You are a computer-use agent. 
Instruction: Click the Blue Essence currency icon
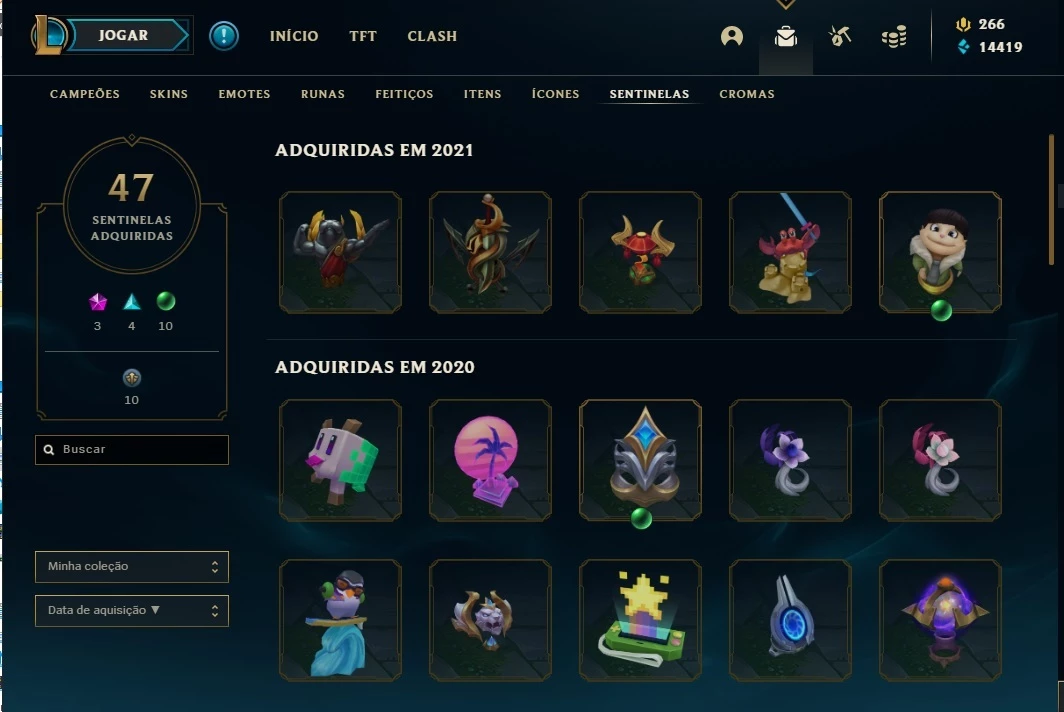pyautogui.click(x=963, y=47)
